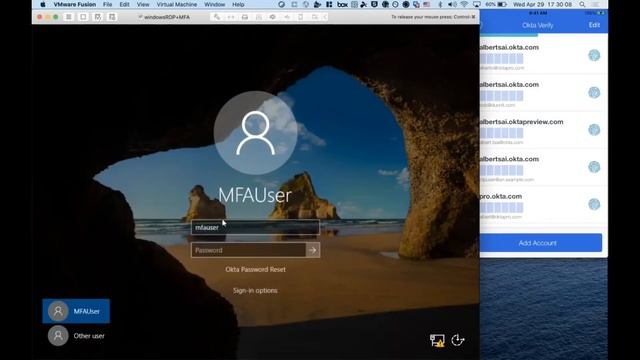Click the Wi-Fi status icon
This screenshot has width=640, height=360.
464,4
